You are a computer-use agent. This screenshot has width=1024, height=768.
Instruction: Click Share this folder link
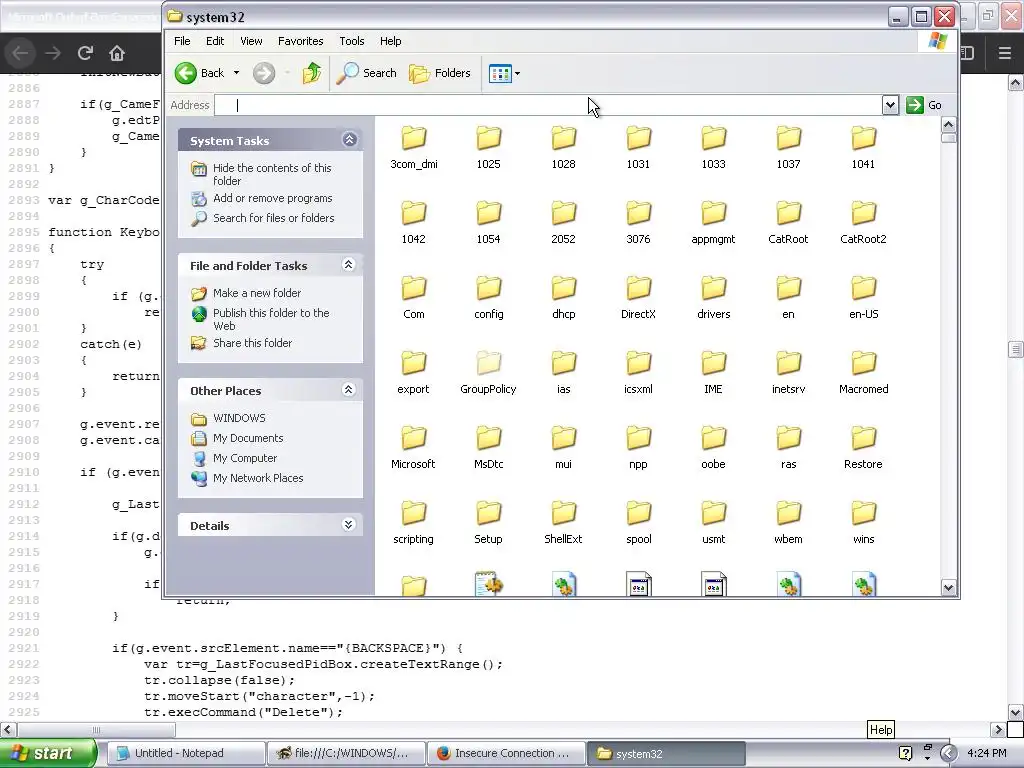tap(252, 343)
